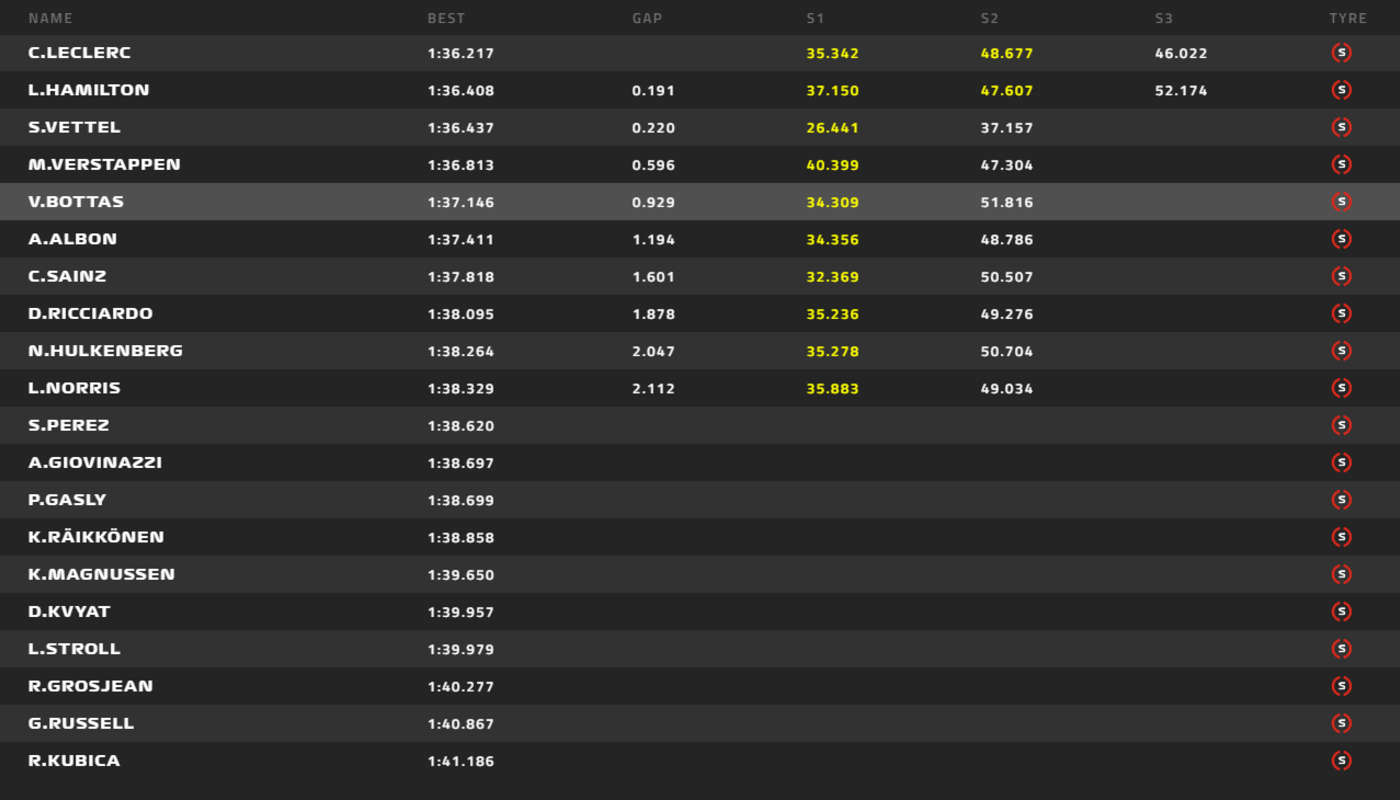Select driver name S.VETTEL
The image size is (1400, 800).
(x=74, y=127)
